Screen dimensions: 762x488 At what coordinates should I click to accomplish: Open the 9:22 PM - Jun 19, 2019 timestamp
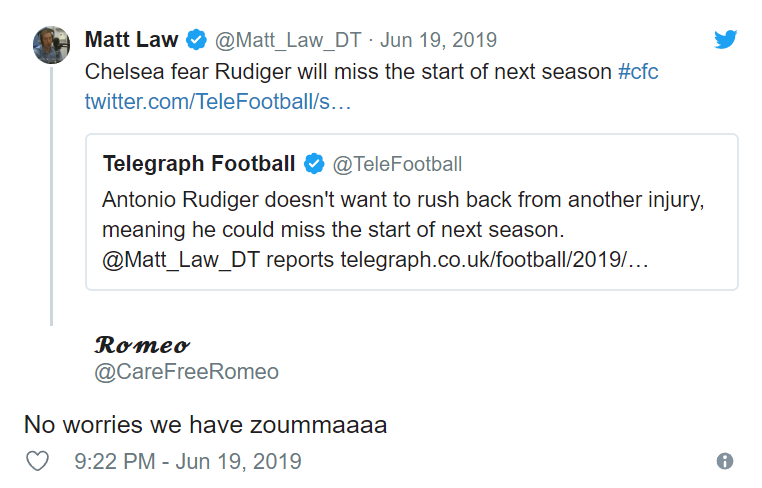click(188, 462)
